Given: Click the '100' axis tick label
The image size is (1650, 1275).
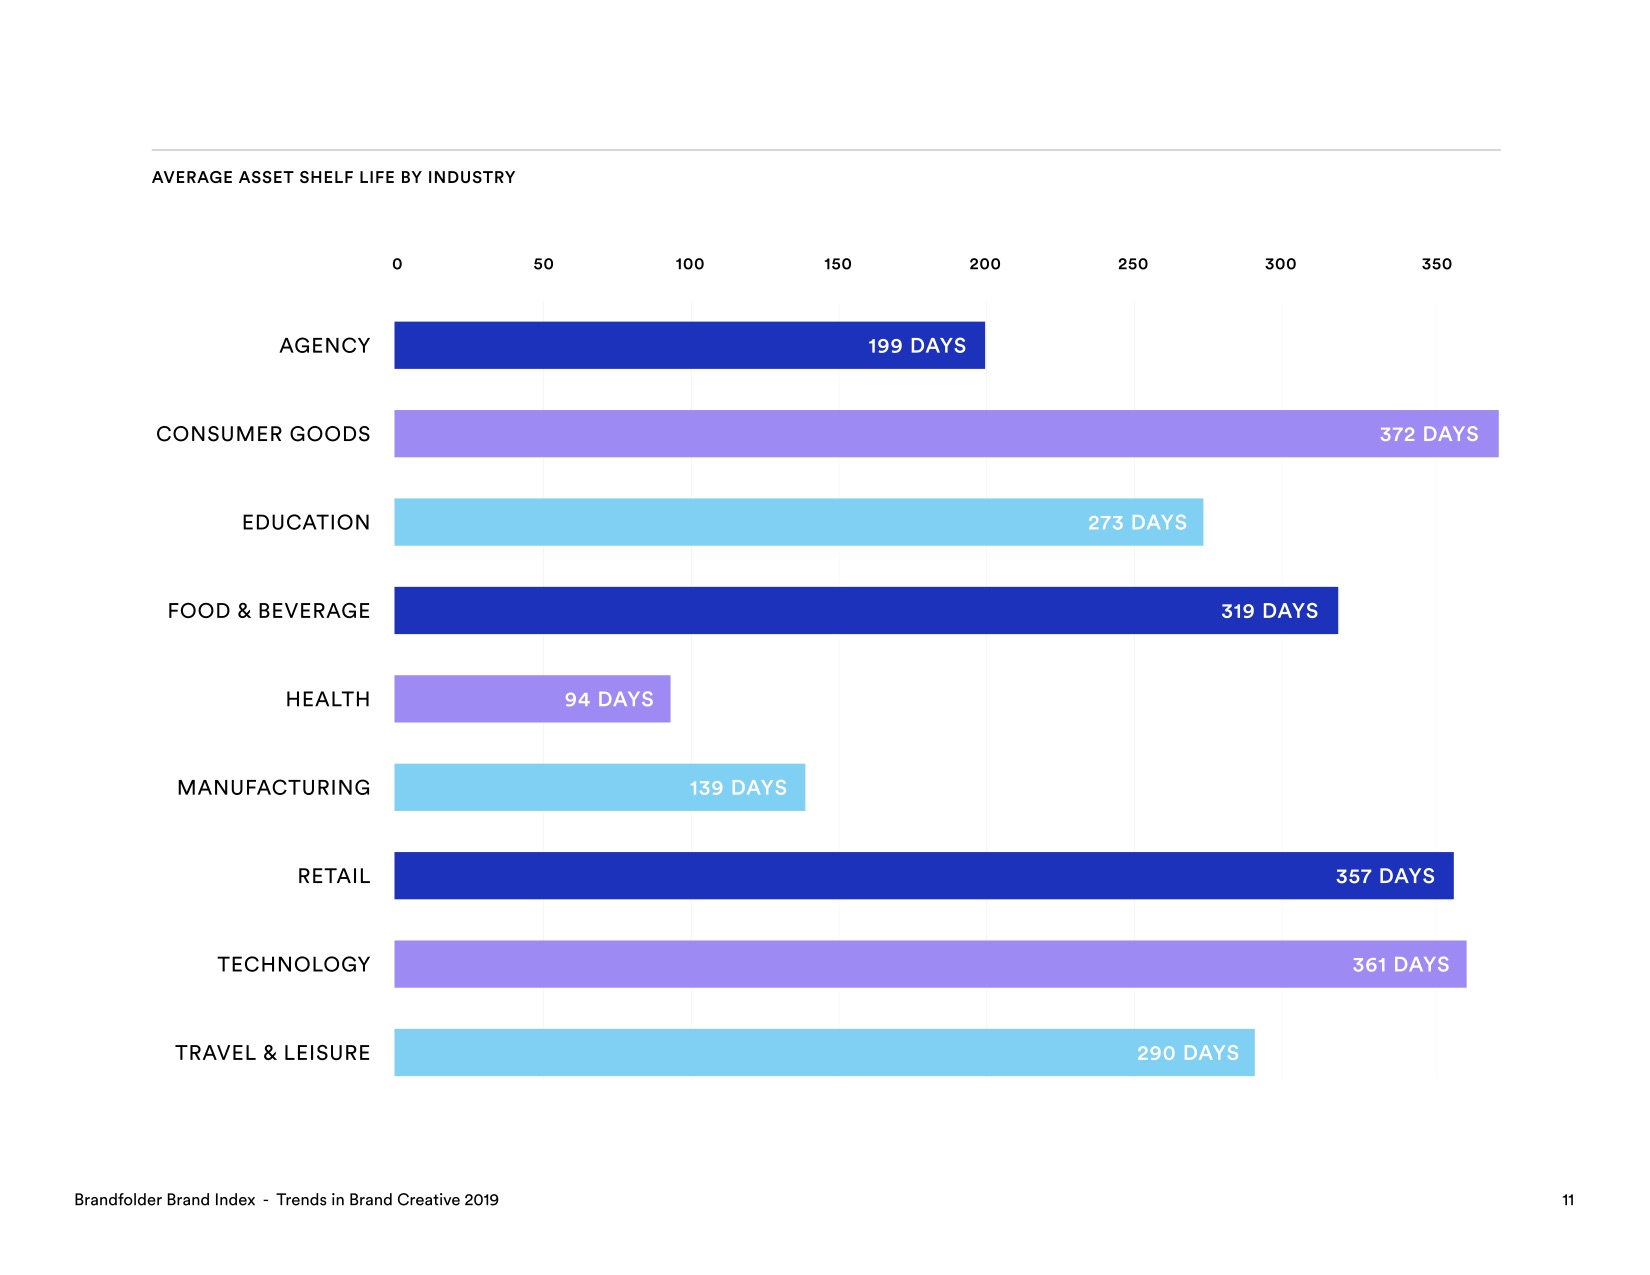Looking at the screenshot, I should point(690,264).
